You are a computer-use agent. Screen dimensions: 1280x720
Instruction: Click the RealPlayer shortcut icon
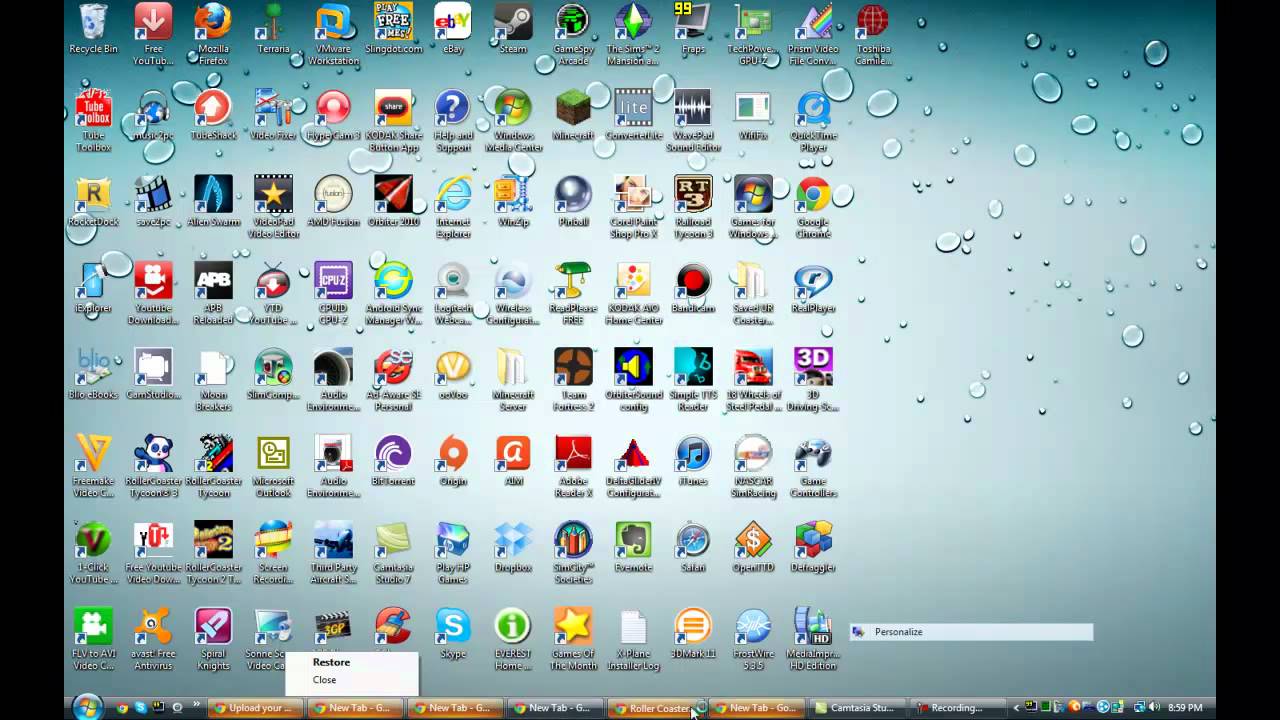(813, 288)
